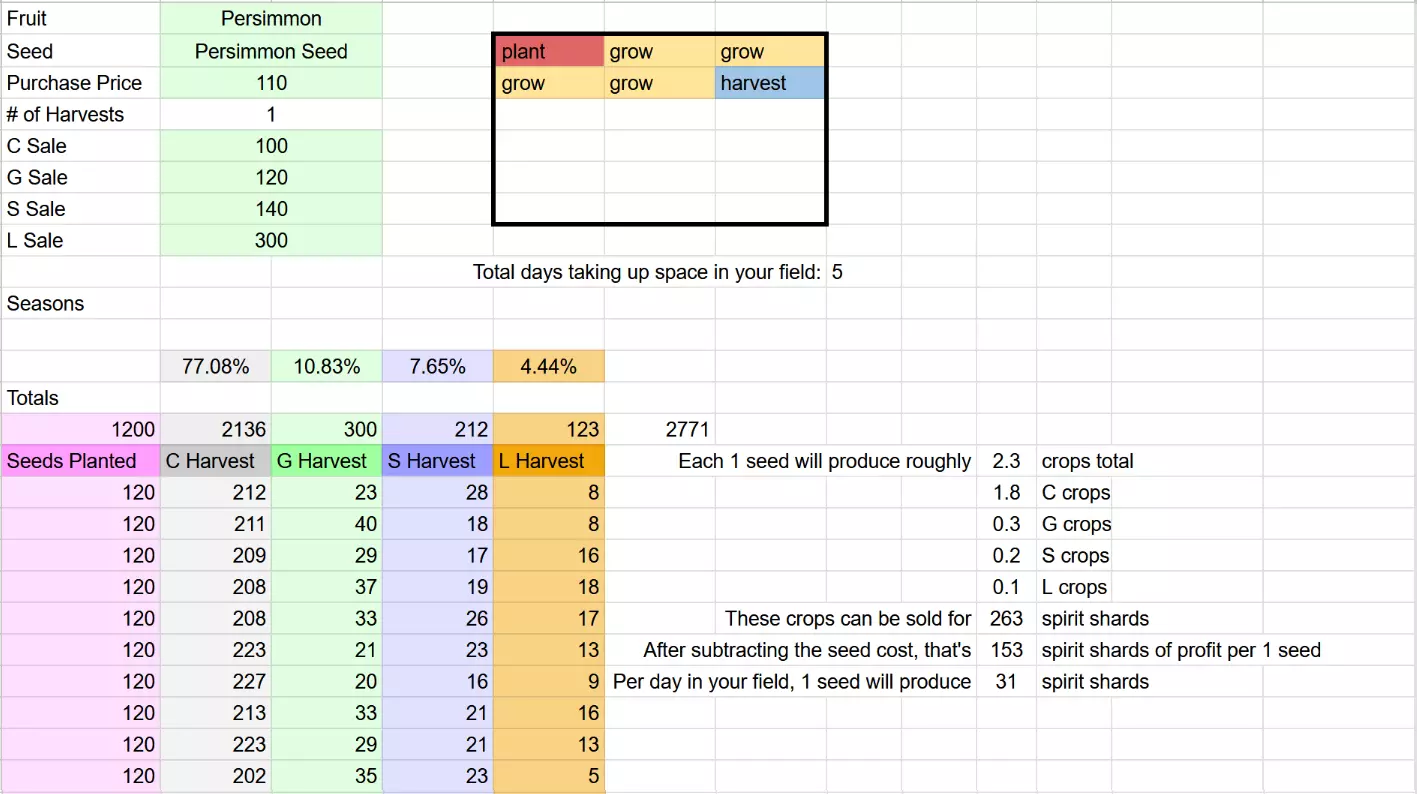Click the 153 profit value cell
The width and height of the screenshot is (1417, 794).
(1006, 650)
